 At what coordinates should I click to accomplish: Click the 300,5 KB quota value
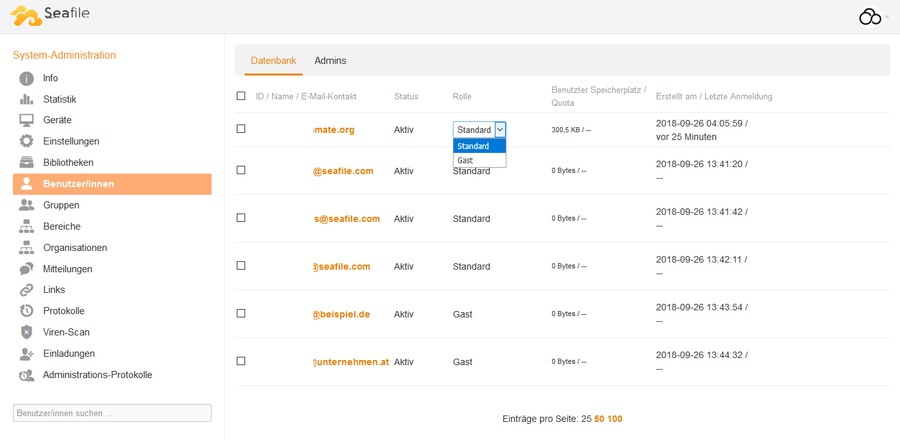pos(571,130)
